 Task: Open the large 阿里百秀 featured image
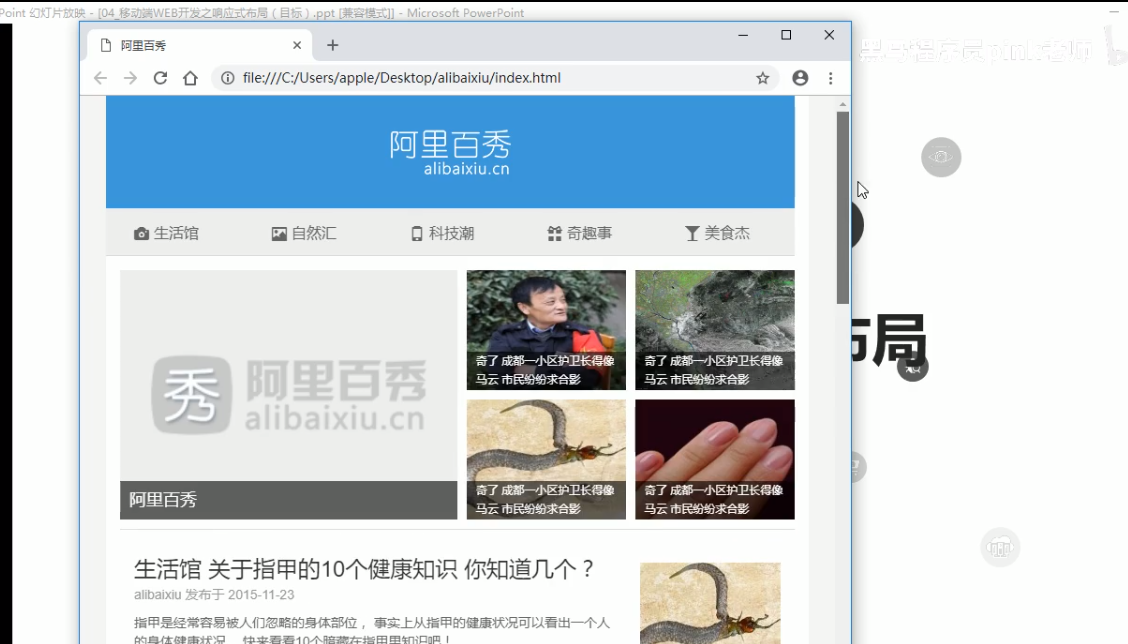(x=288, y=394)
